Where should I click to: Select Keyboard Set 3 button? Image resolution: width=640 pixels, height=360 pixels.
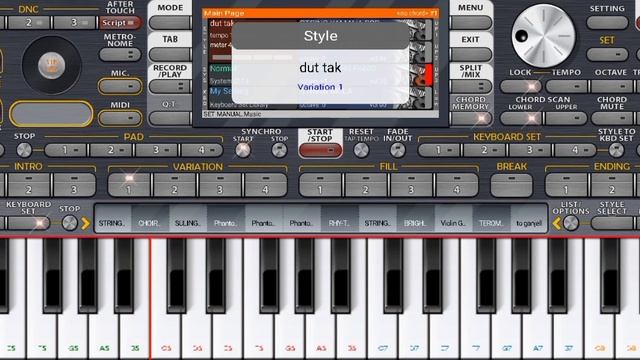point(530,150)
